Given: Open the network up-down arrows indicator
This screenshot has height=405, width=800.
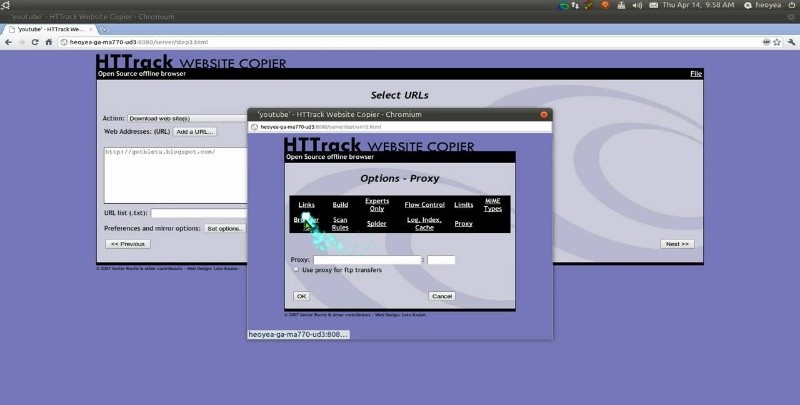Looking at the screenshot, I should click(576, 5).
